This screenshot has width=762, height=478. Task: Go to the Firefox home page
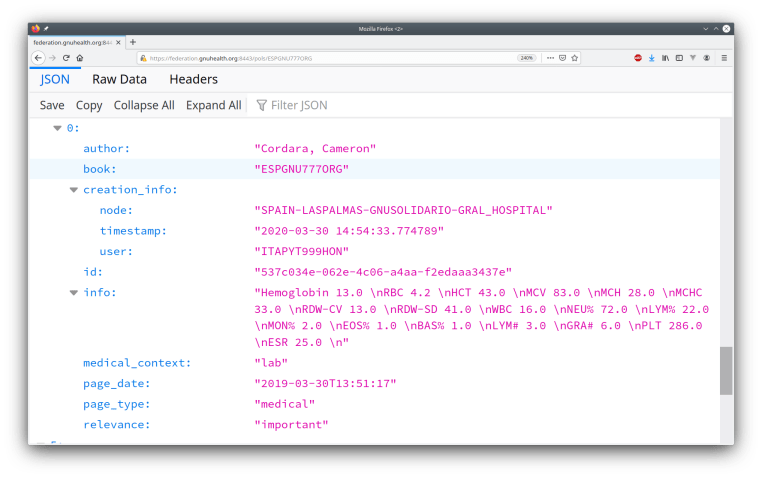79,58
